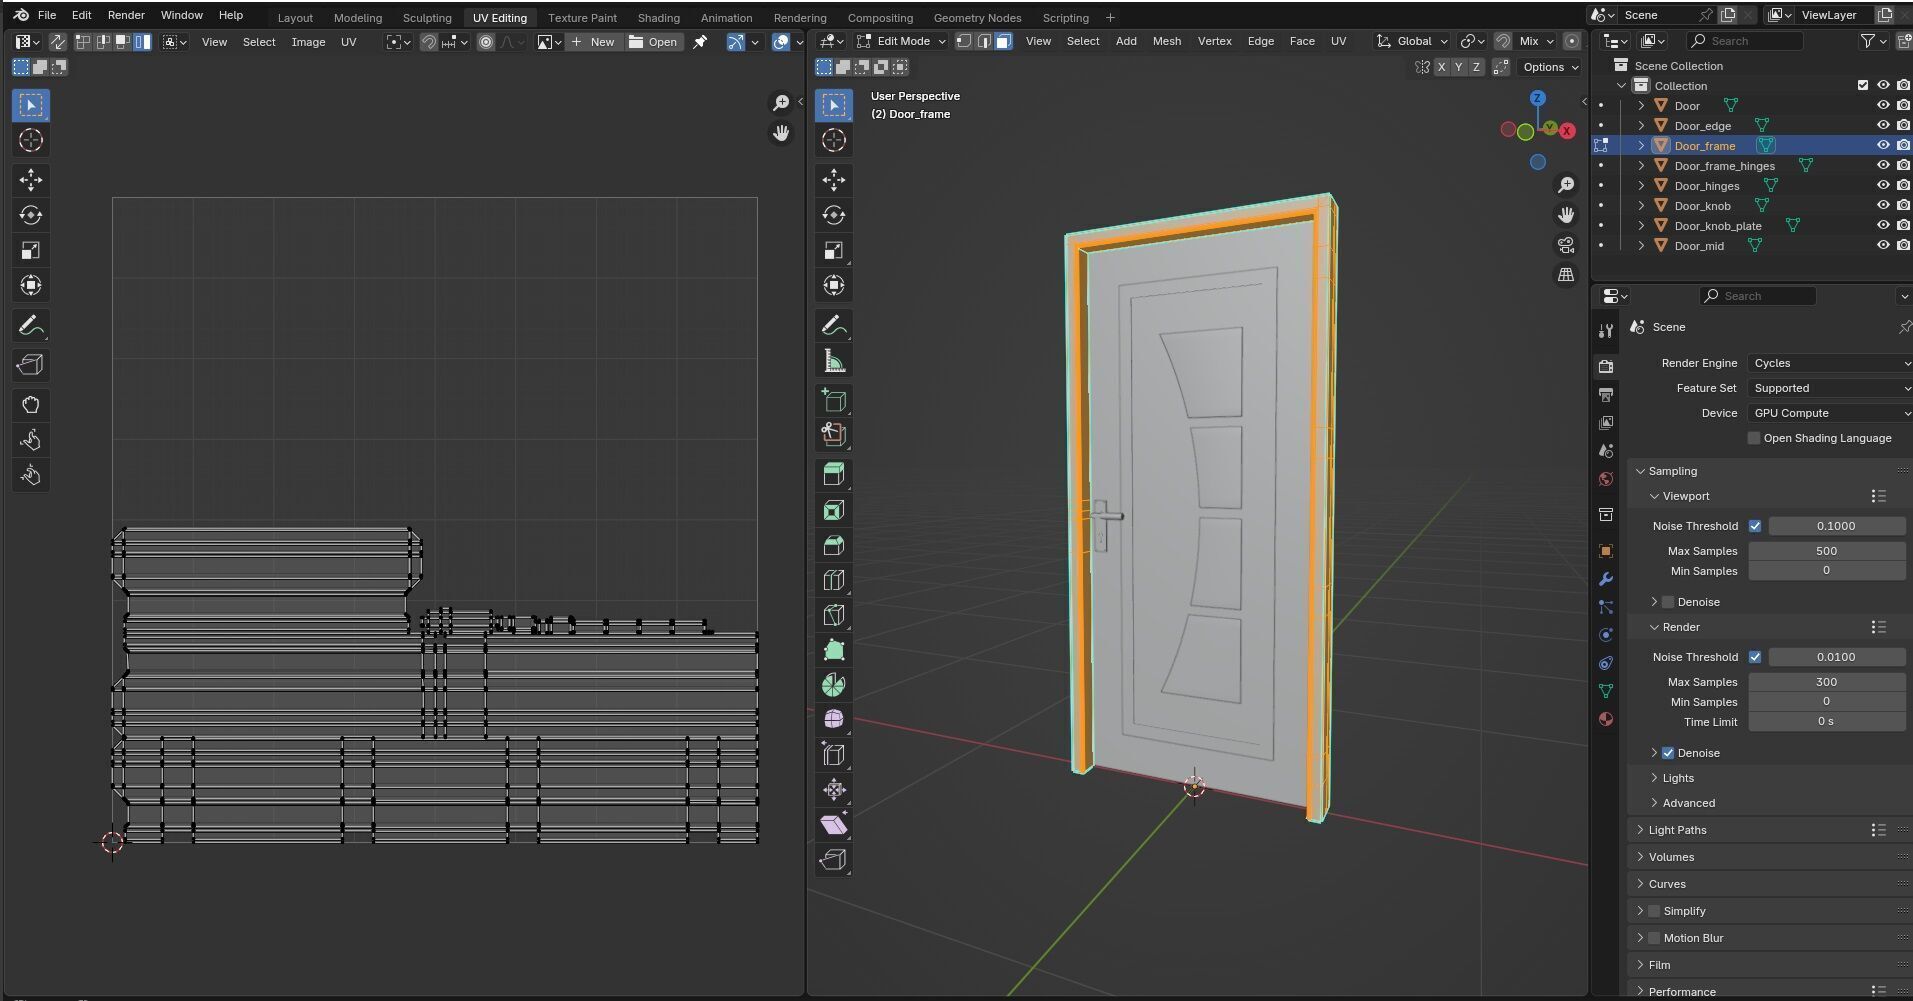Select the Poly Build tool

click(x=834, y=650)
